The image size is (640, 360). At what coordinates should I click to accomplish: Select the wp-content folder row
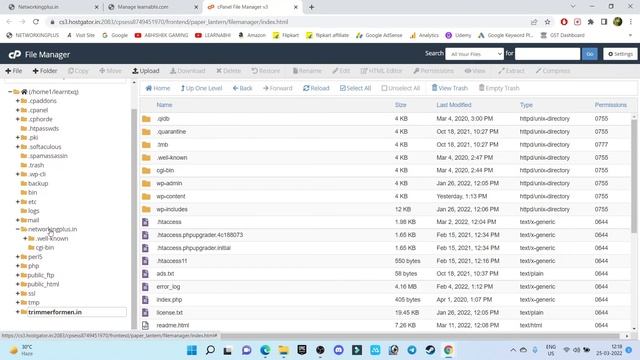coord(386,196)
